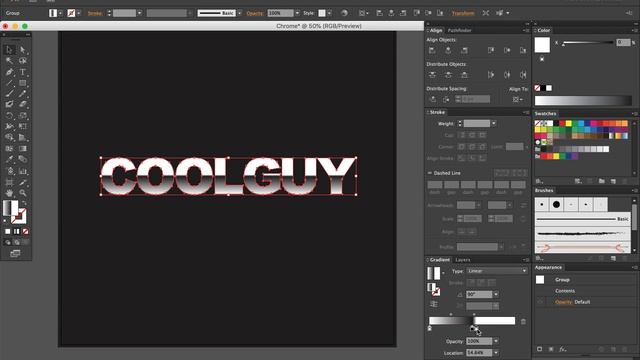This screenshot has width=640, height=360.
Task: Click Horizontal Align Center in Align panel
Action: tap(448, 50)
